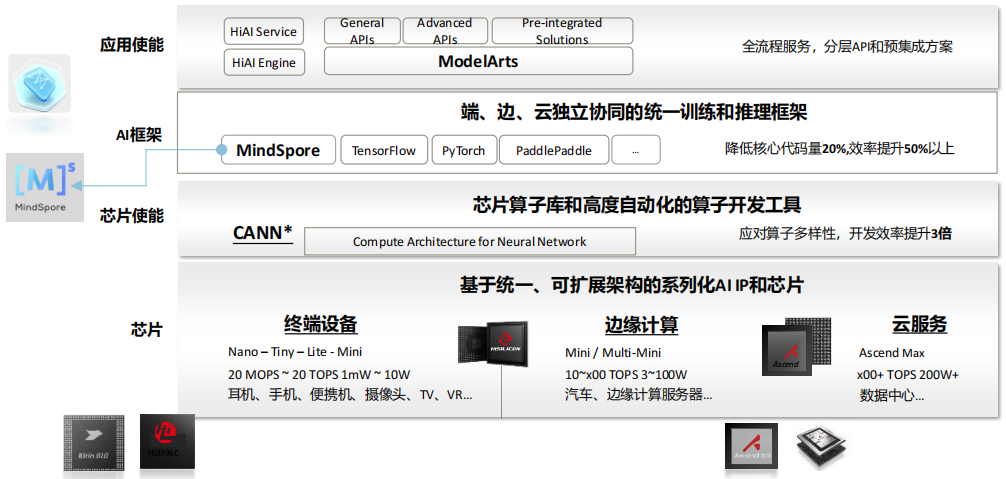Image resolution: width=1006 pixels, height=479 pixels.
Task: Click the text Ascend Max
Action: click(x=892, y=353)
